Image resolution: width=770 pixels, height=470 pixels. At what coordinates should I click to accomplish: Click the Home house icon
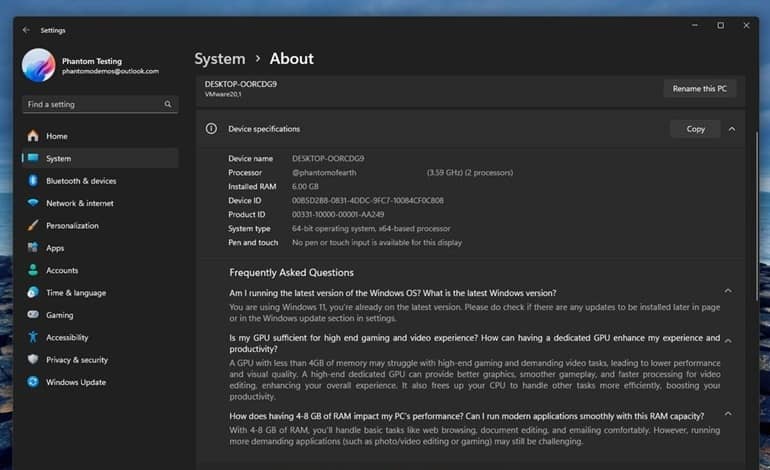(33, 136)
